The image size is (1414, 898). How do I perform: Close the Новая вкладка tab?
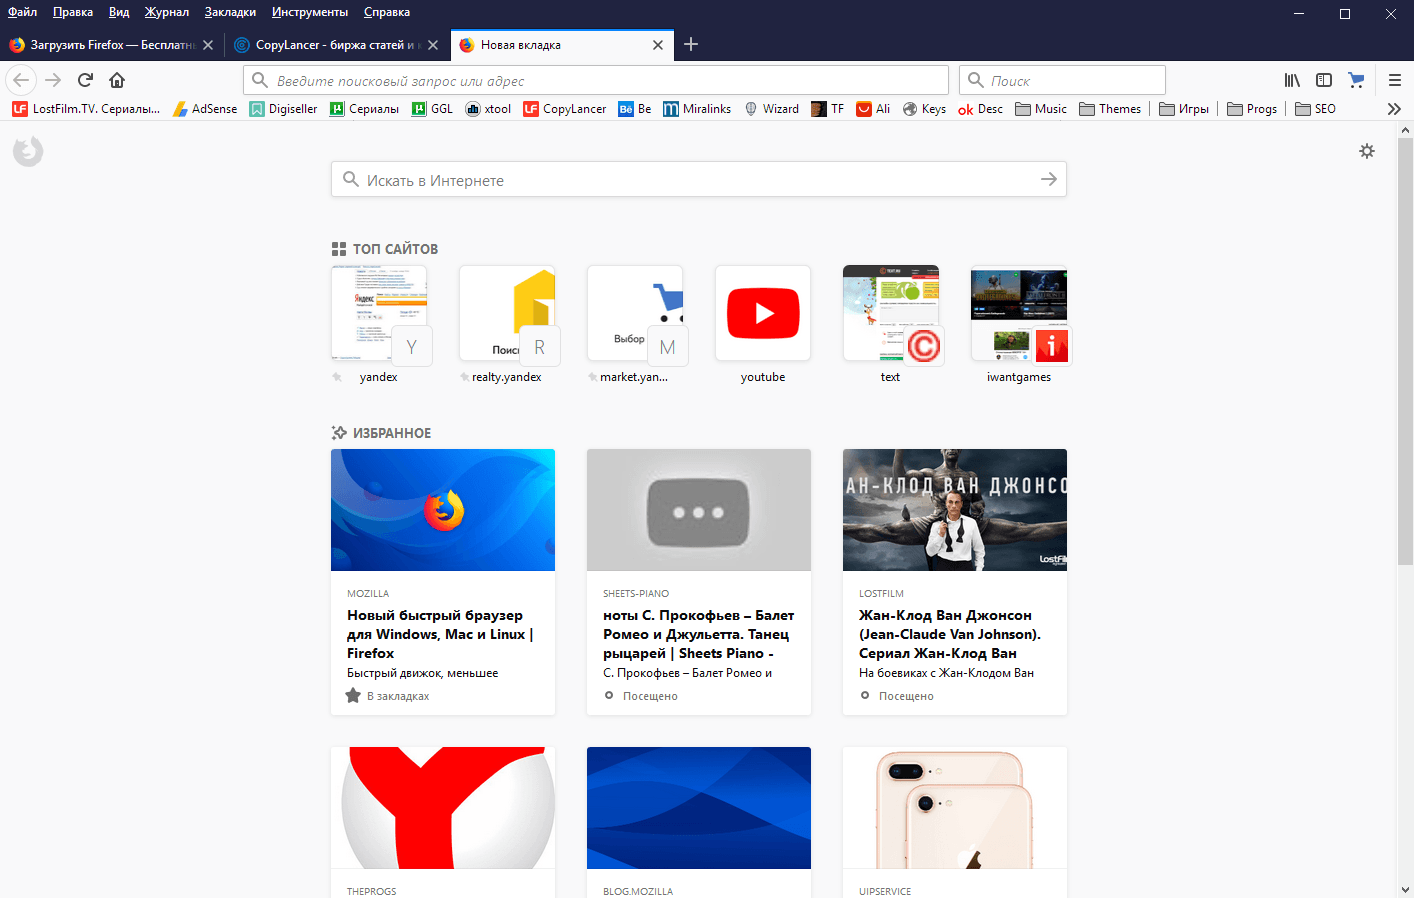658,45
